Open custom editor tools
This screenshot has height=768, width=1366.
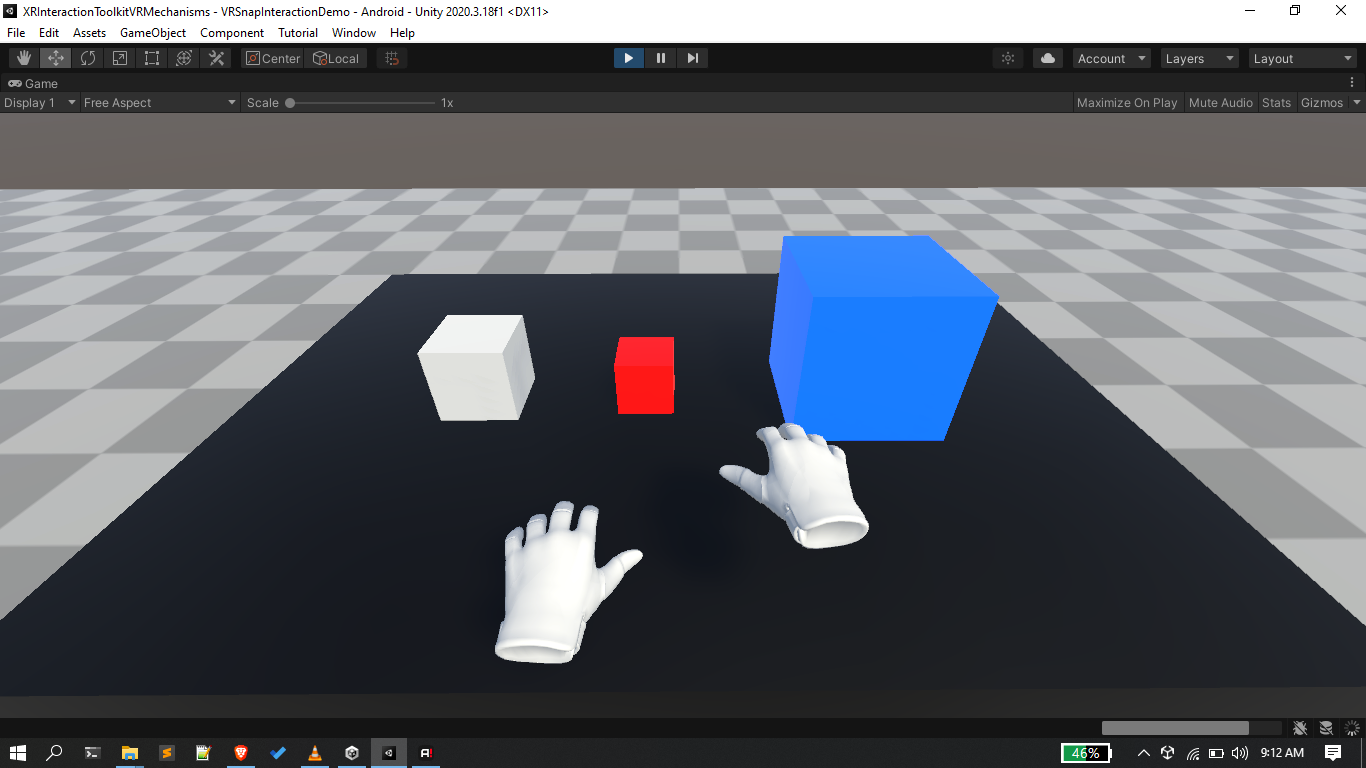216,58
